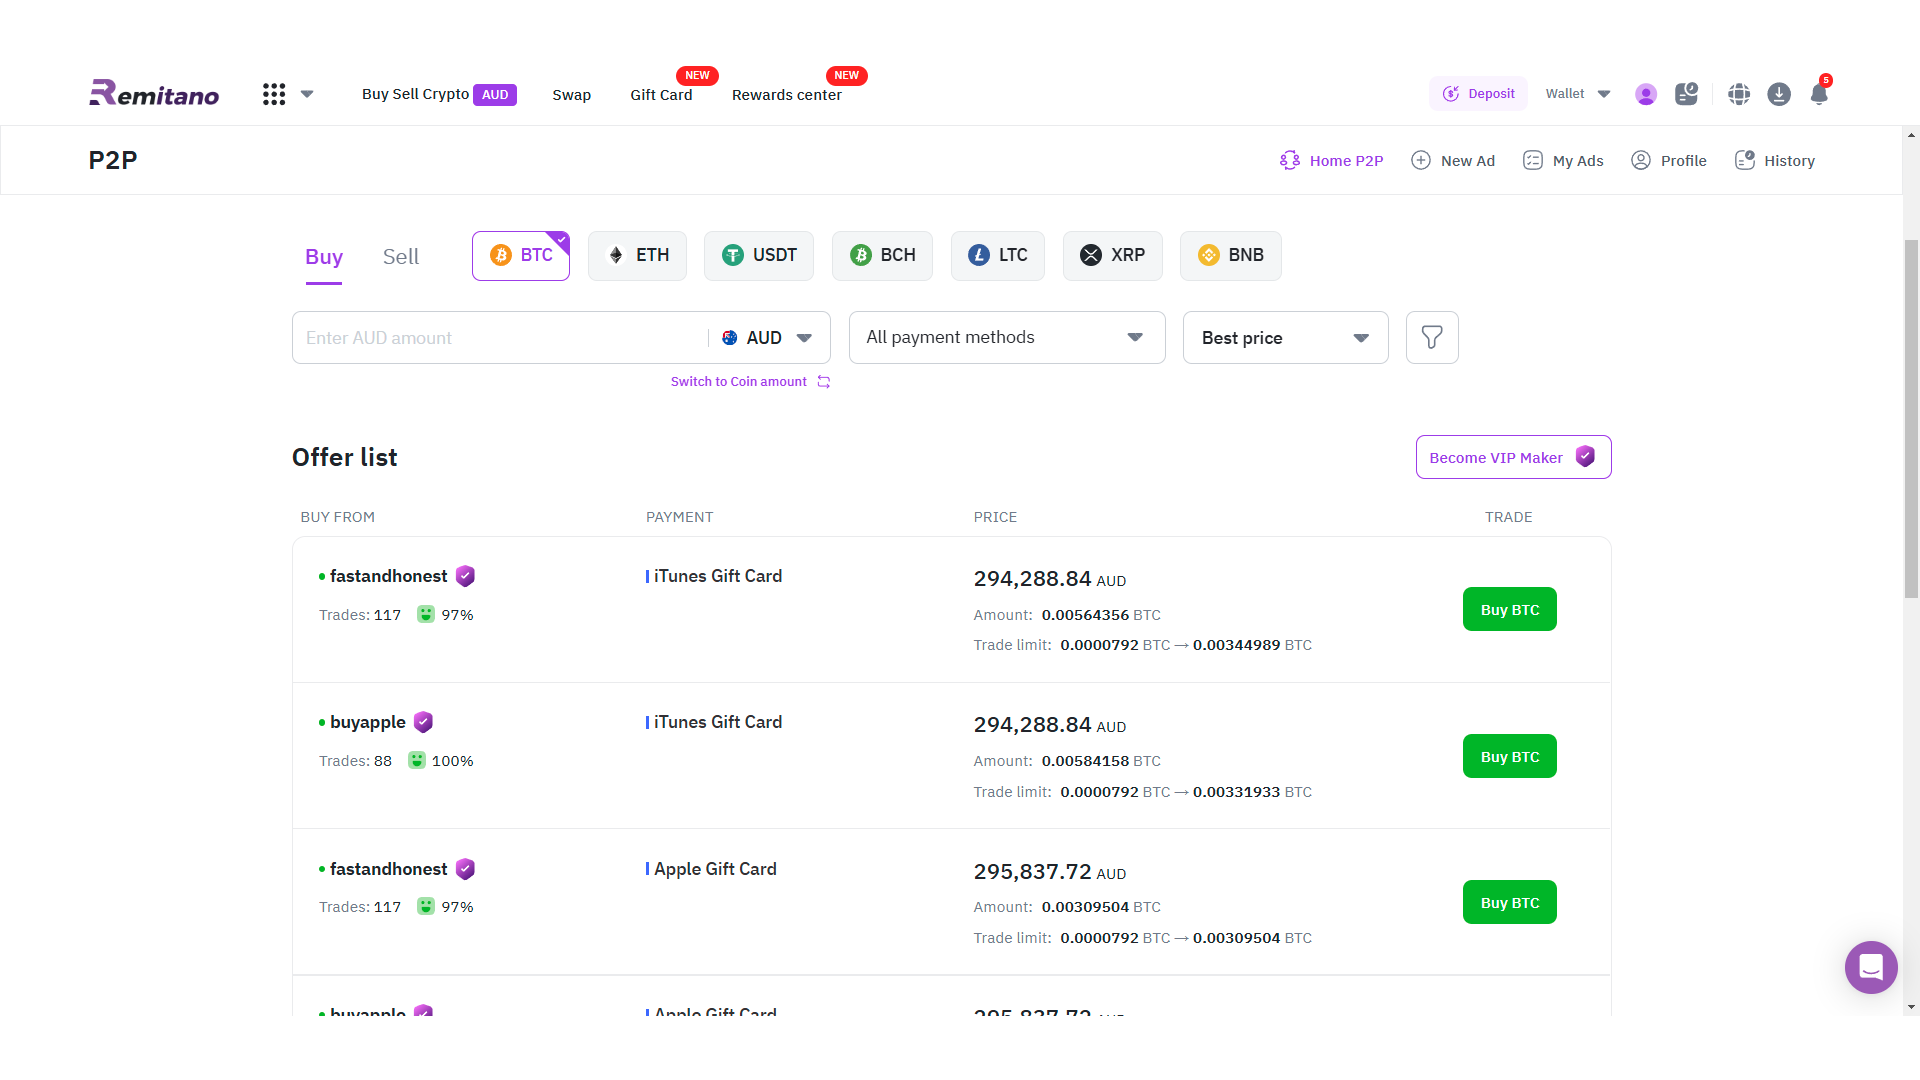Click the P2P page title
This screenshot has width=1920, height=1080.
coord(113,160)
